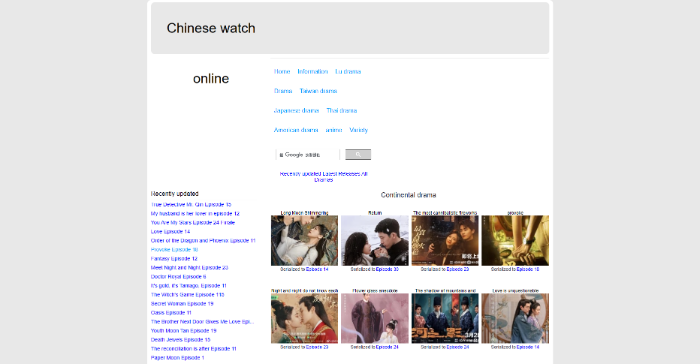The image size is (700, 364).
Task: Open the Paper Moon Episode 1 link
Action: 178,358
